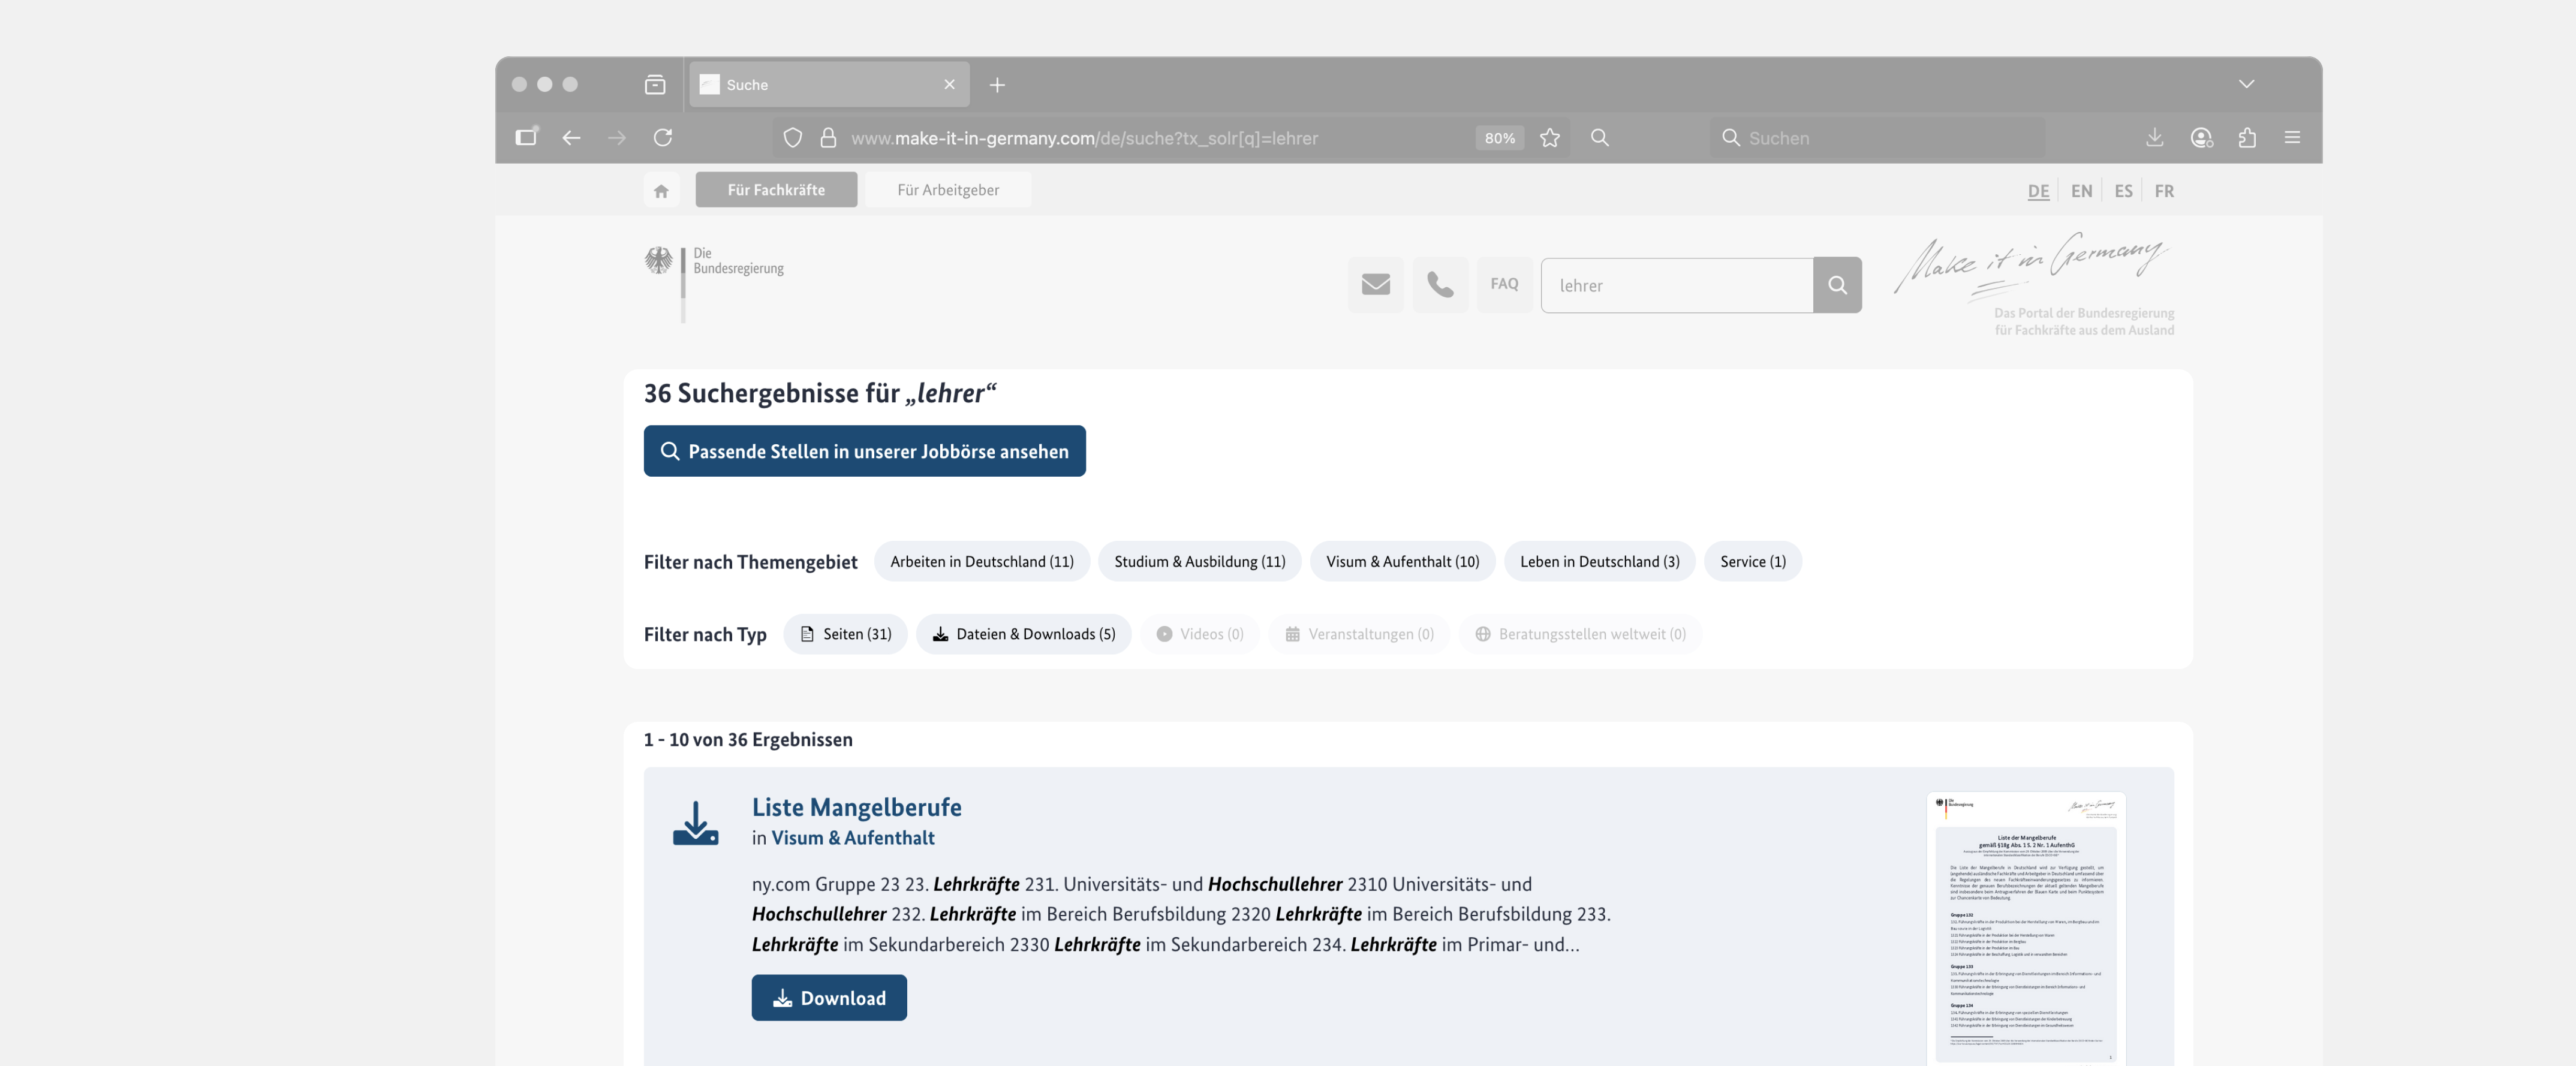Toggle the Seiten (31) type filter
This screenshot has width=2576, height=1066.
[x=845, y=634]
